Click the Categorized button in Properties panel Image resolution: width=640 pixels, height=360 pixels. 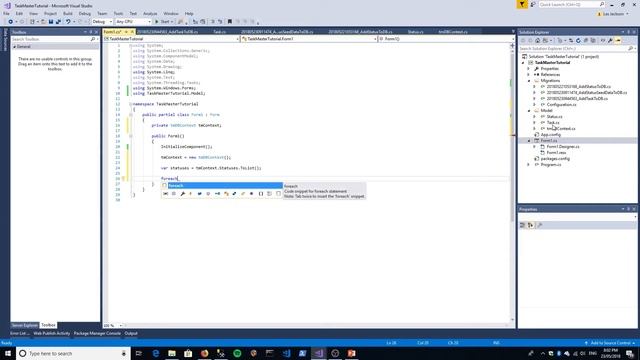(522, 225)
